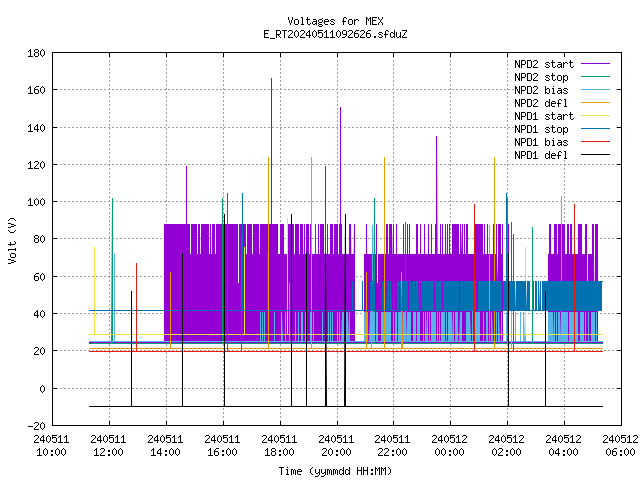Image resolution: width=640 pixels, height=480 pixels.
Task: Click the x-axis tick '240511 20:00'
Action: 336,446
